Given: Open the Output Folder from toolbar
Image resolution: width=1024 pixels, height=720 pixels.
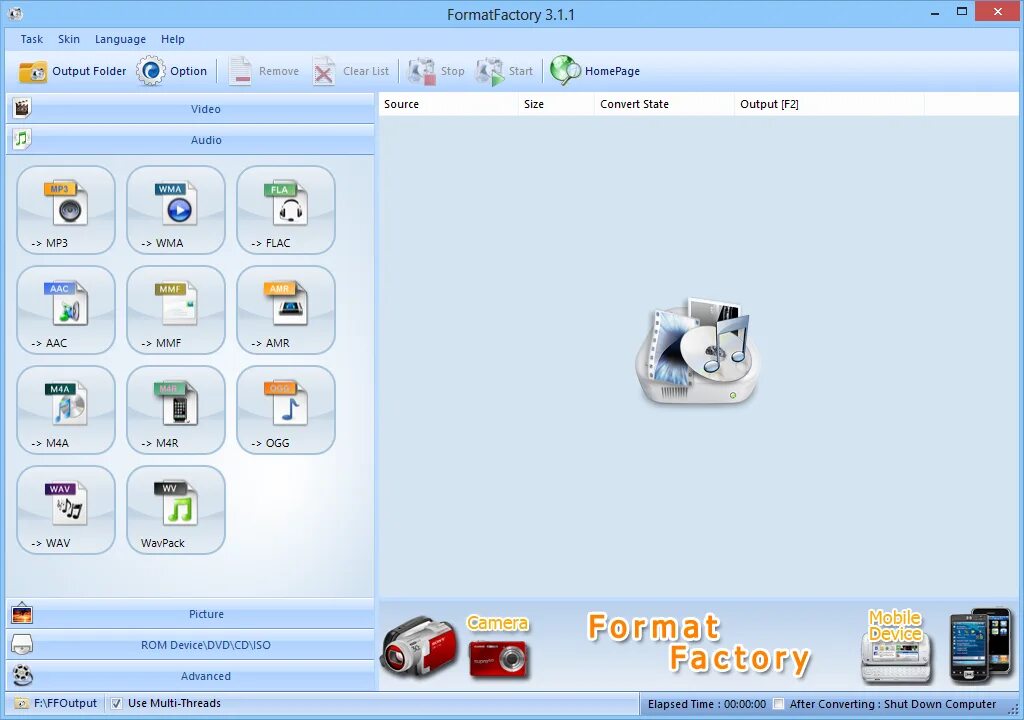Looking at the screenshot, I should click(x=72, y=71).
